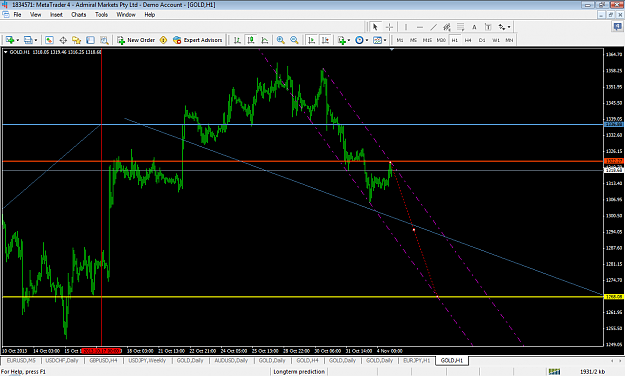The height and width of the screenshot is (376, 625).
Task: Expand the Arrows tool dropdown
Action: pos(509,28)
